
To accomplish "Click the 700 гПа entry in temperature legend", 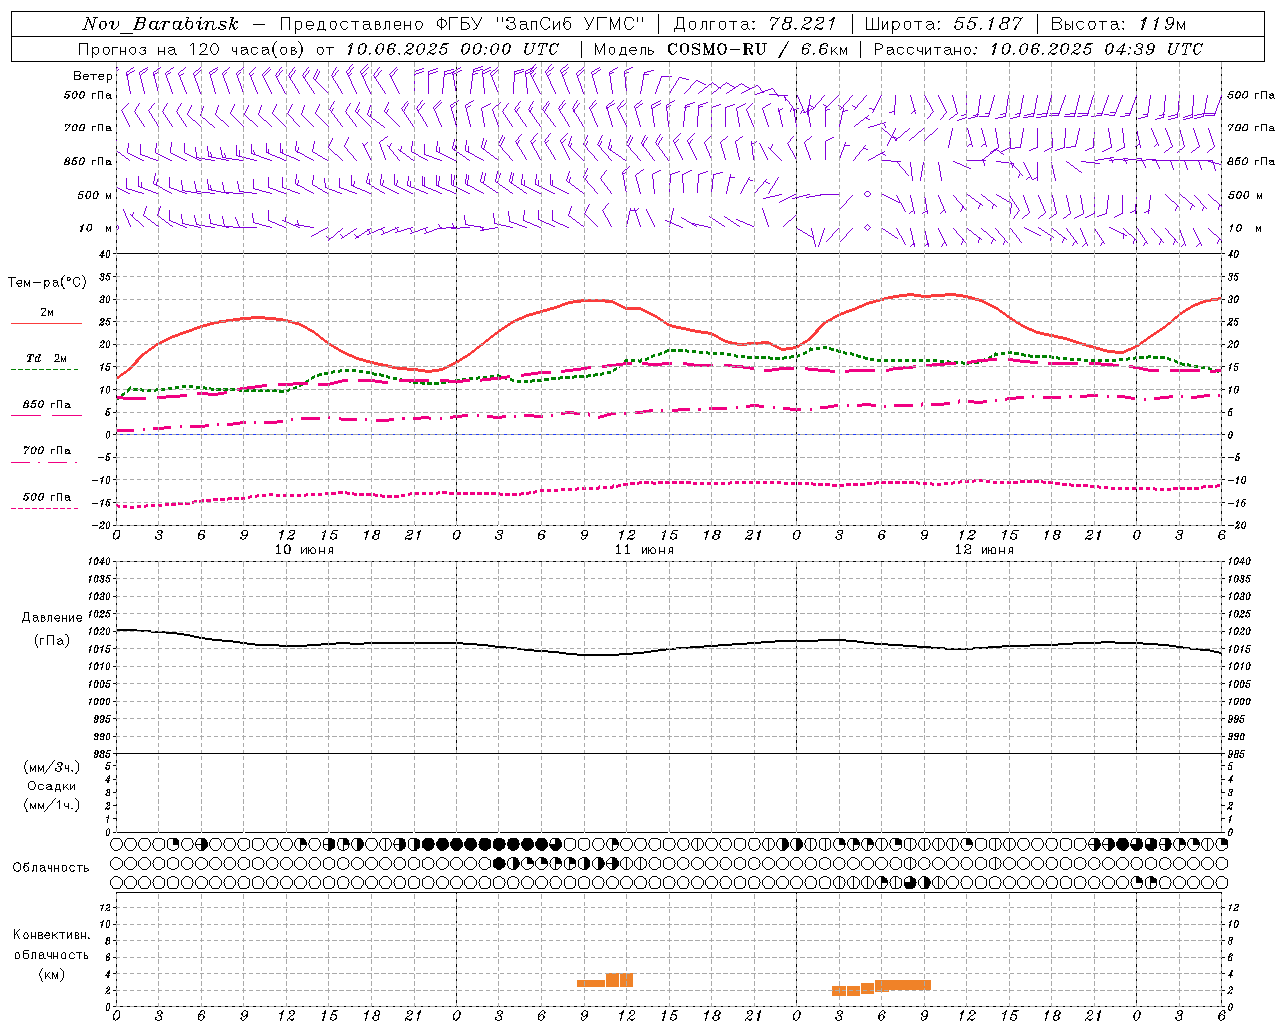I will point(47,451).
